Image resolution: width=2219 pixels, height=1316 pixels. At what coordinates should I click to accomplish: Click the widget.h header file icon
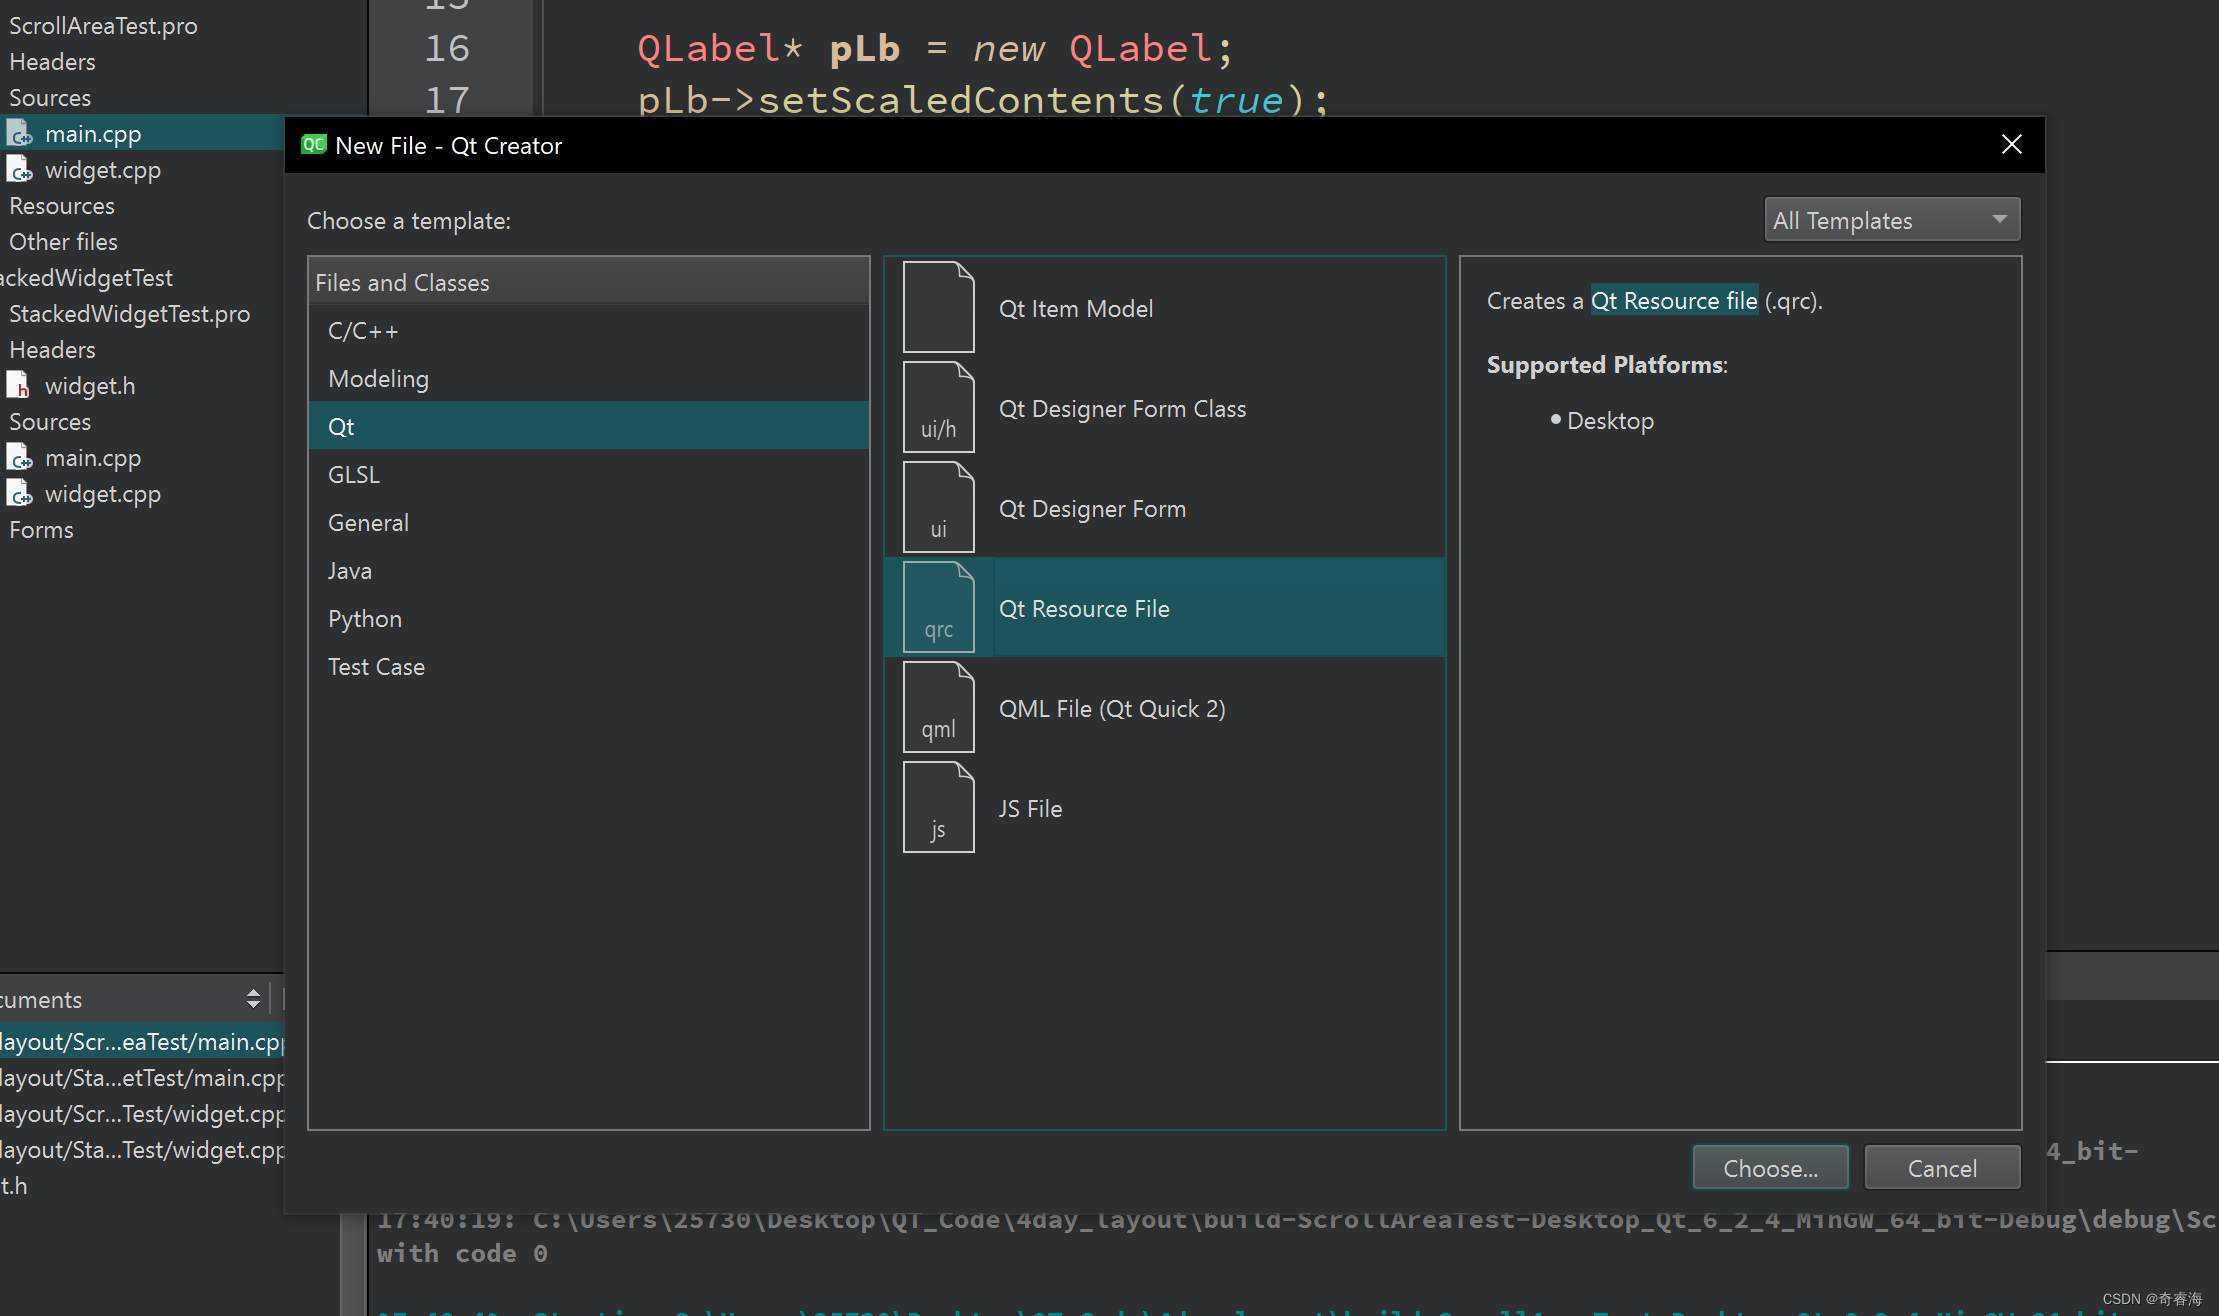[19, 385]
